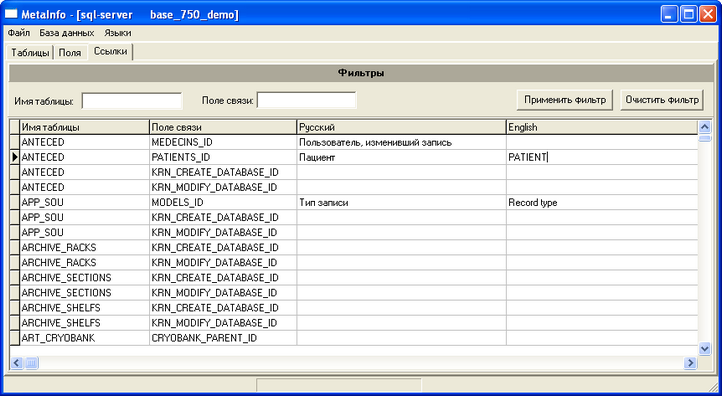Viewport: 722px width, 396px height.
Task: Click the vertical scrollbar down arrow
Action: pos(705,349)
